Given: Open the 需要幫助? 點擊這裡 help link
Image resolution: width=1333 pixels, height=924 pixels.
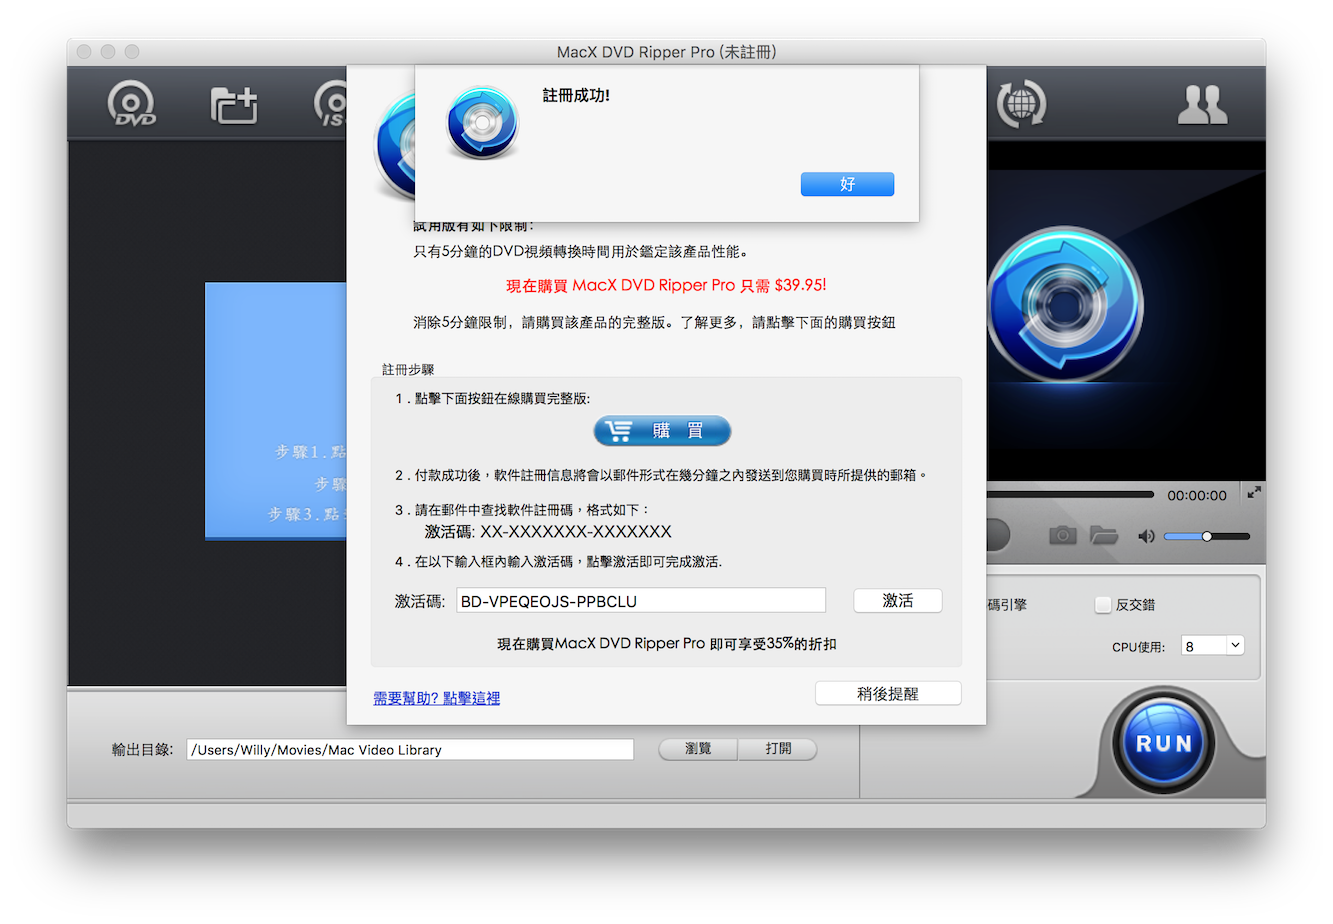Looking at the screenshot, I should click(436, 698).
